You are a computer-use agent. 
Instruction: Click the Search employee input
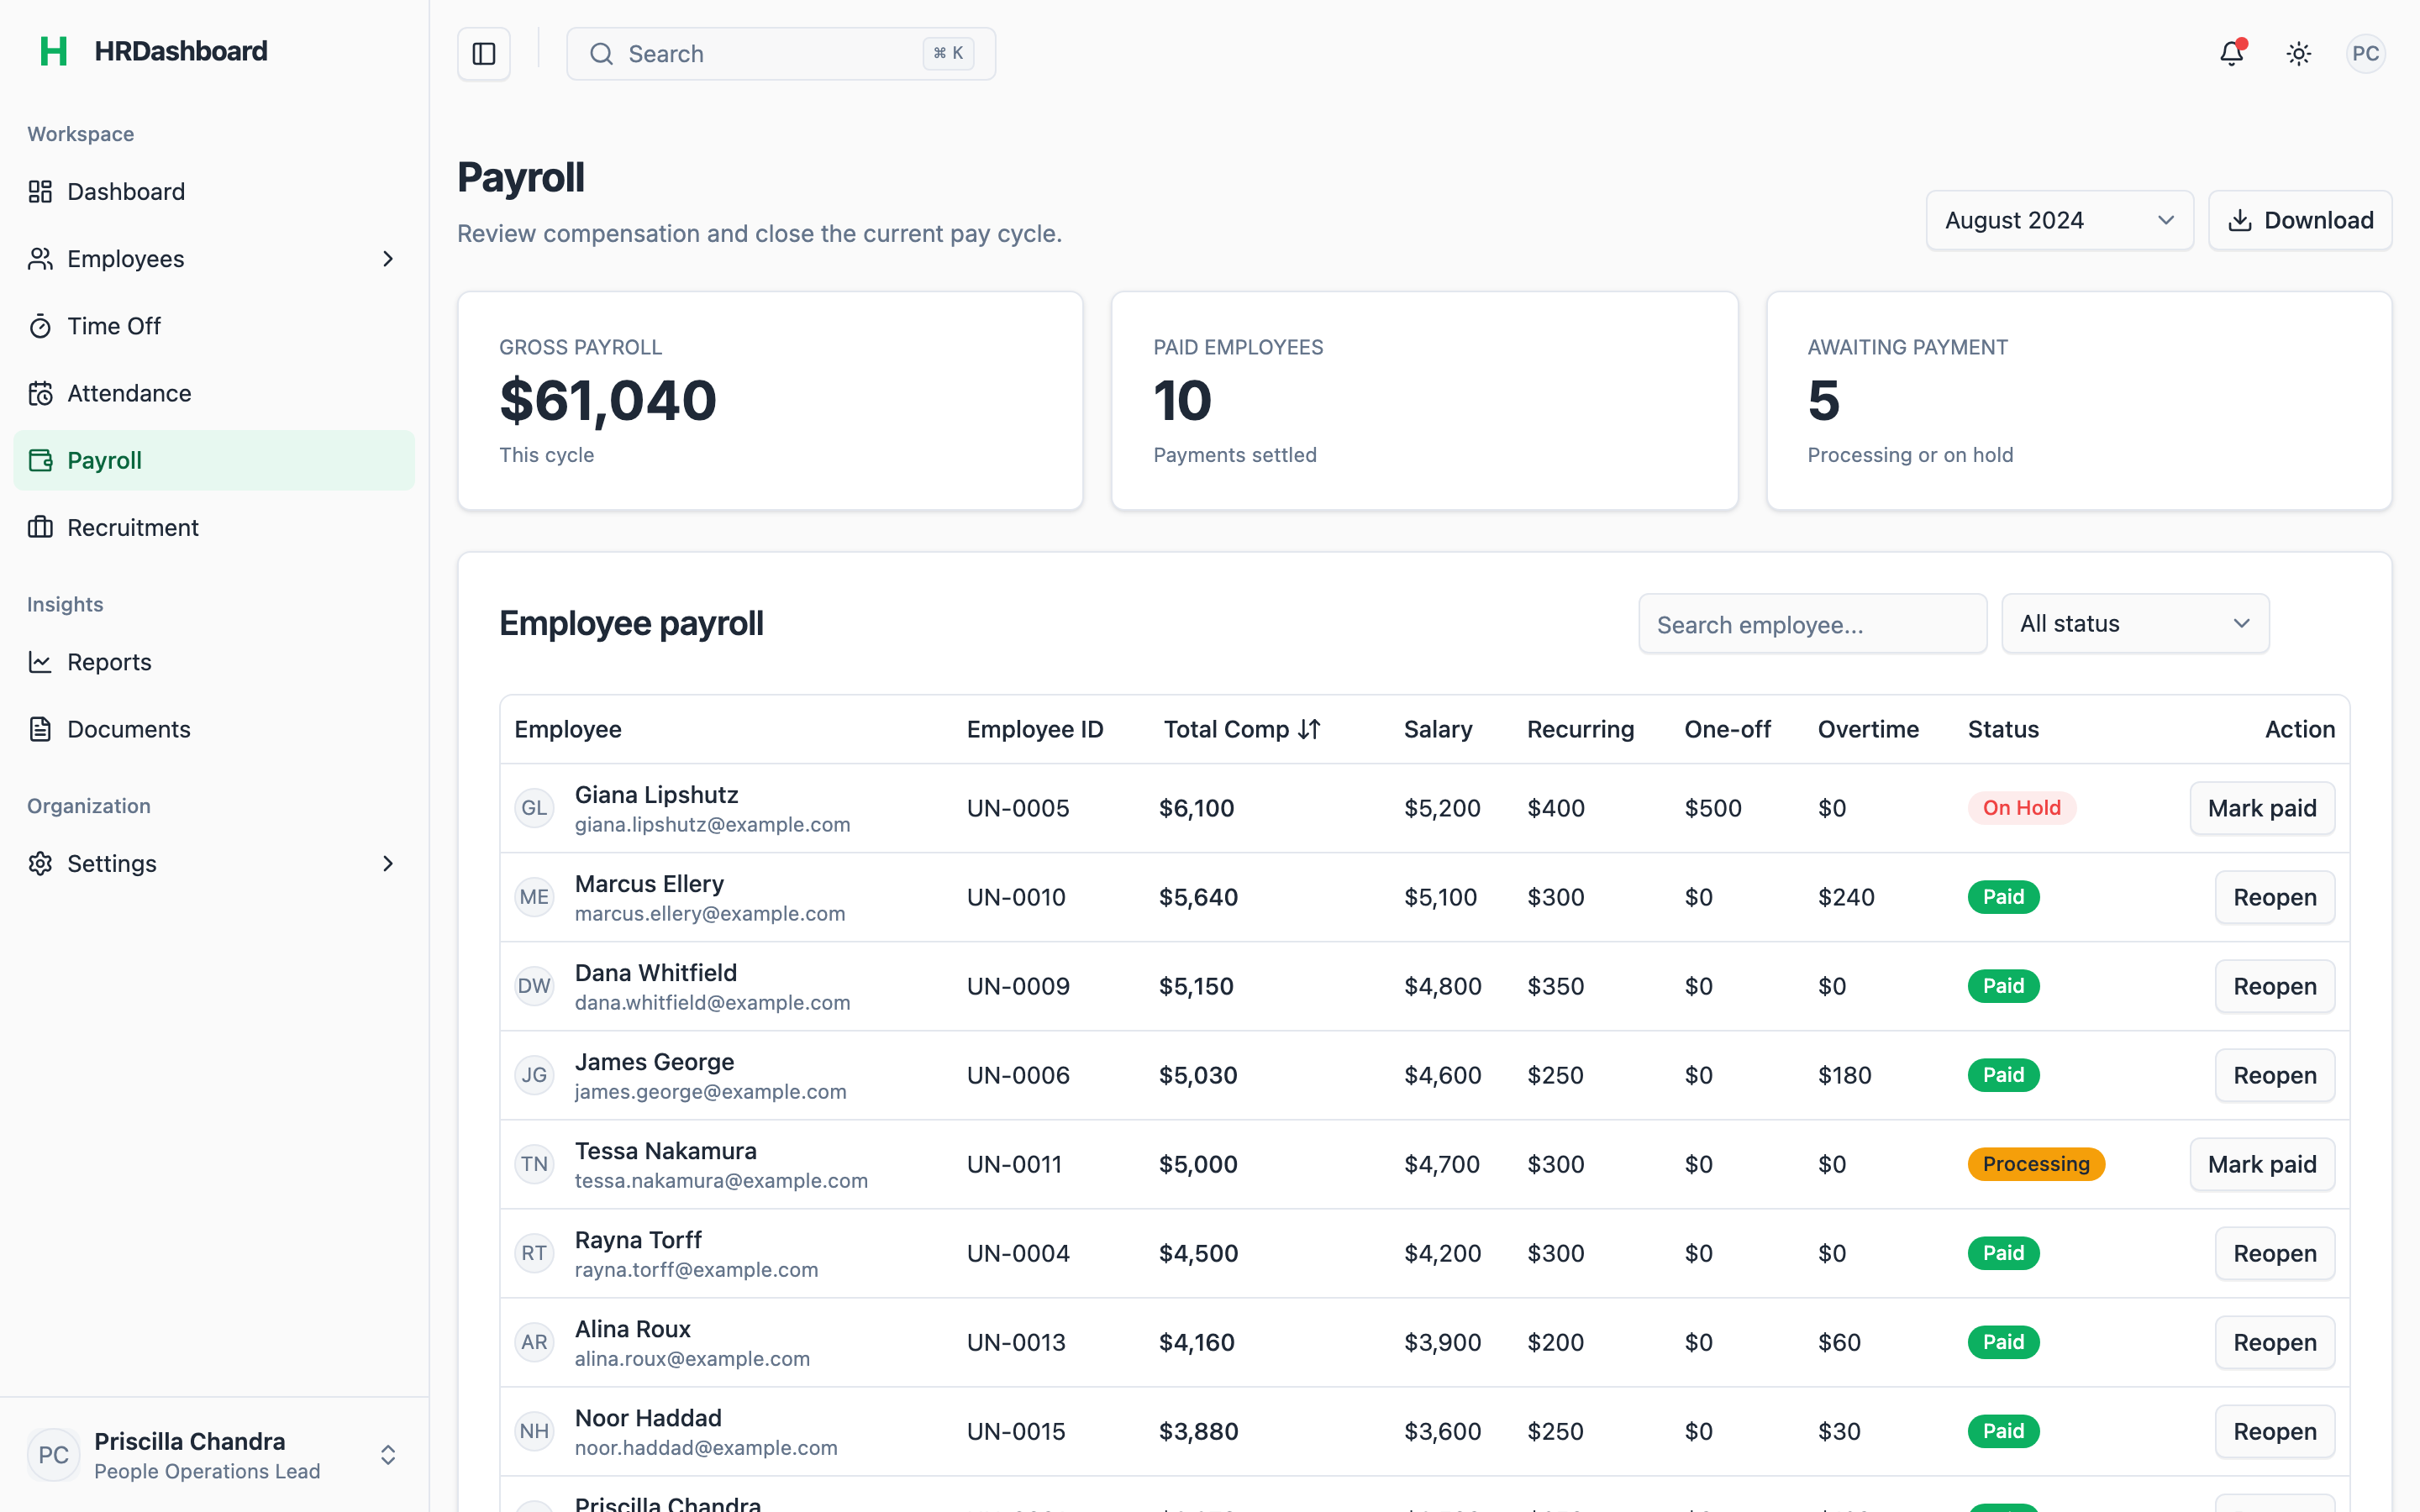click(1812, 624)
